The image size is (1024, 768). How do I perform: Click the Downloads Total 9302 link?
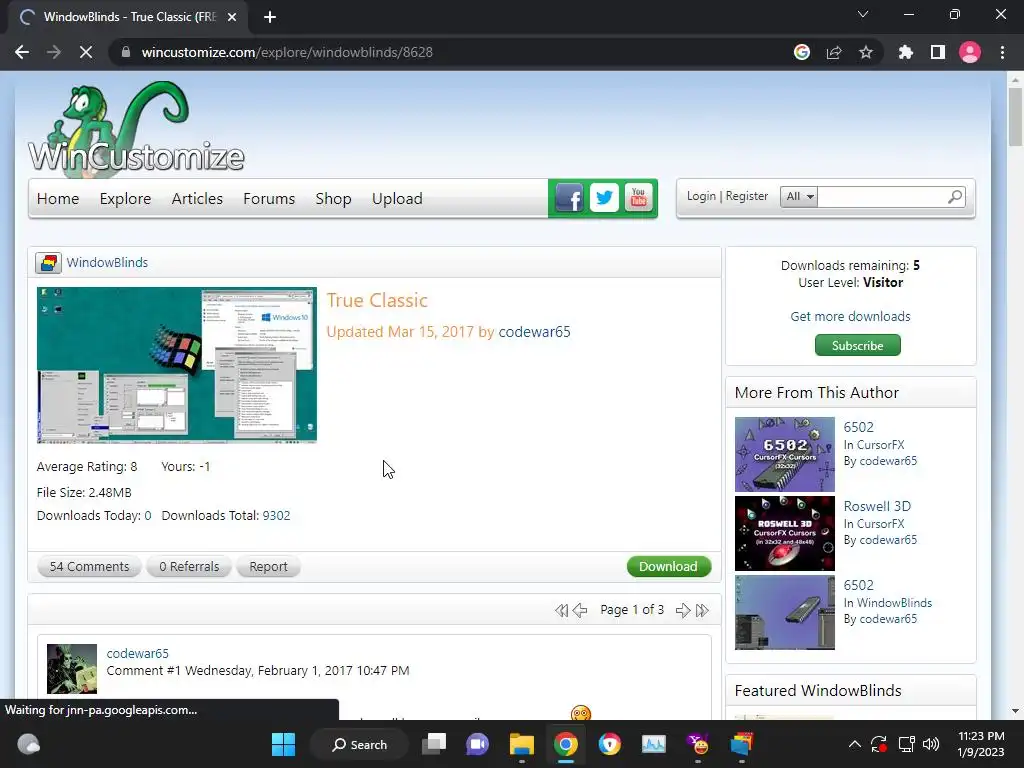click(276, 515)
